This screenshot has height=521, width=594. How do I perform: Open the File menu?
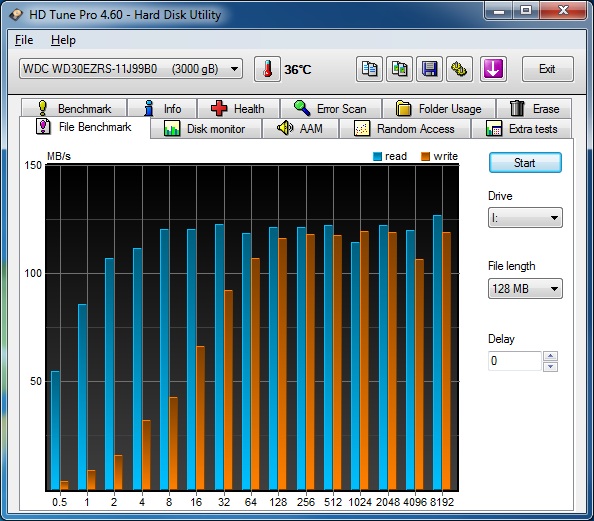[24, 40]
